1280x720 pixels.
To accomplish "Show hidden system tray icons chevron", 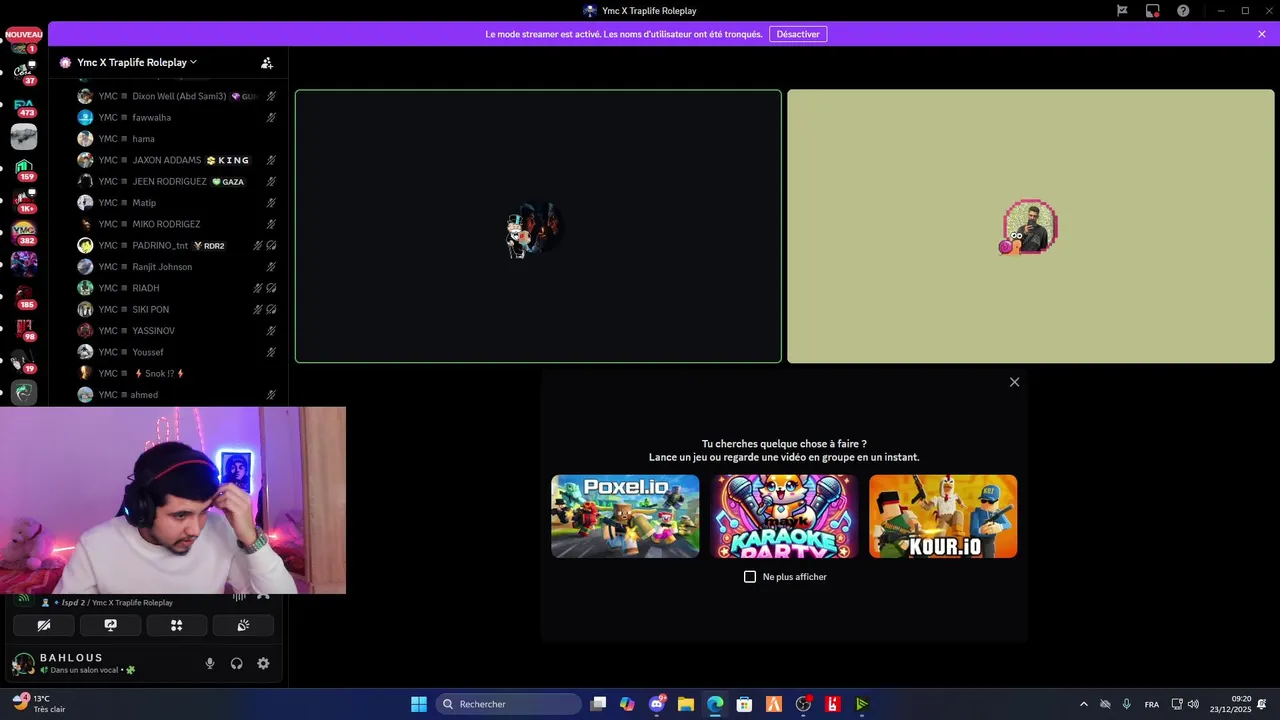I will click(1083, 704).
